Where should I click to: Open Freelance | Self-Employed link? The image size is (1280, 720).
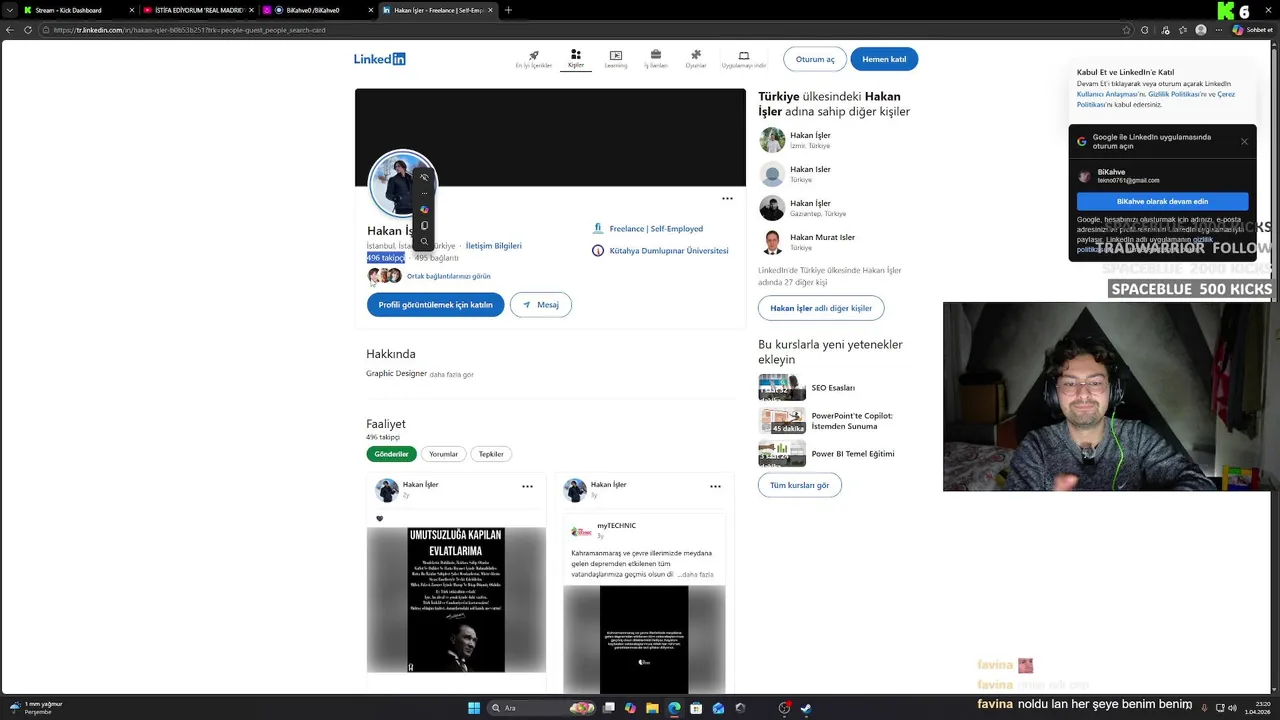point(656,228)
